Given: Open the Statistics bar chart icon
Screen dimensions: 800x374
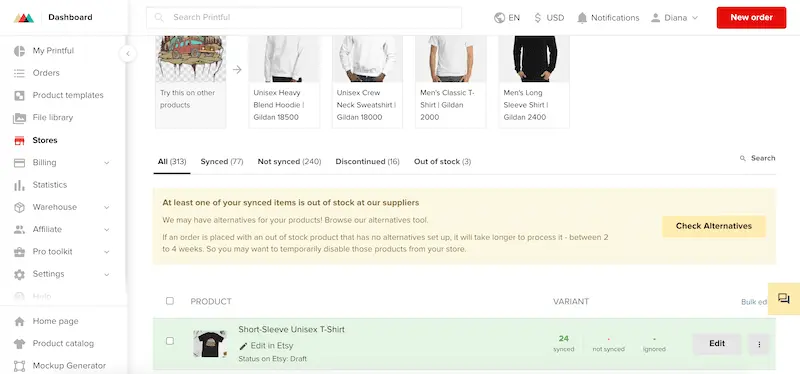Looking at the screenshot, I should [19, 185].
